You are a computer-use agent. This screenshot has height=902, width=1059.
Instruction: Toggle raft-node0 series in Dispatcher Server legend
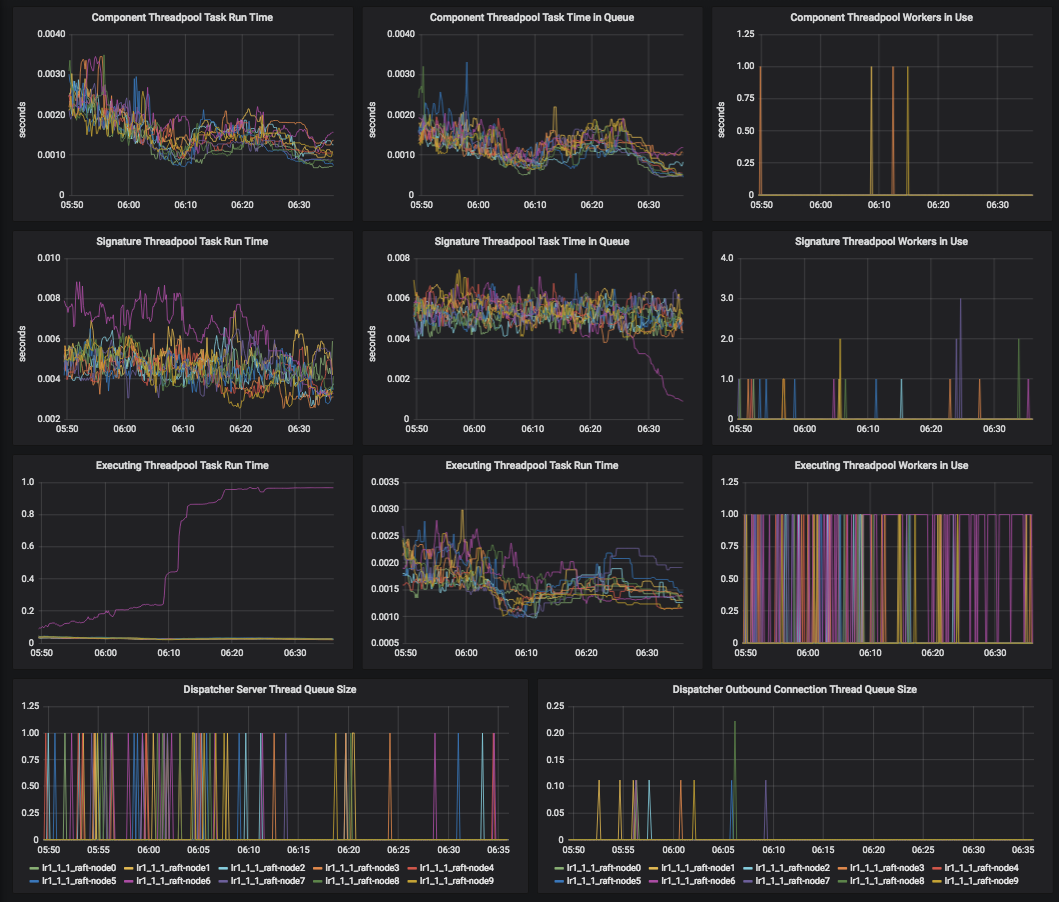pyautogui.click(x=74, y=868)
